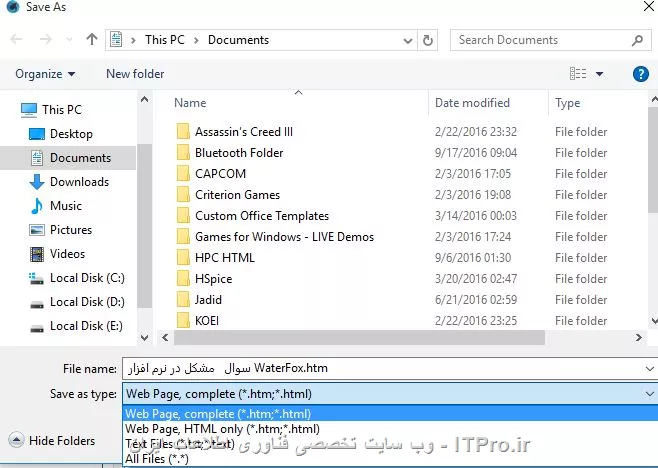Go up one folder level

coord(91,39)
